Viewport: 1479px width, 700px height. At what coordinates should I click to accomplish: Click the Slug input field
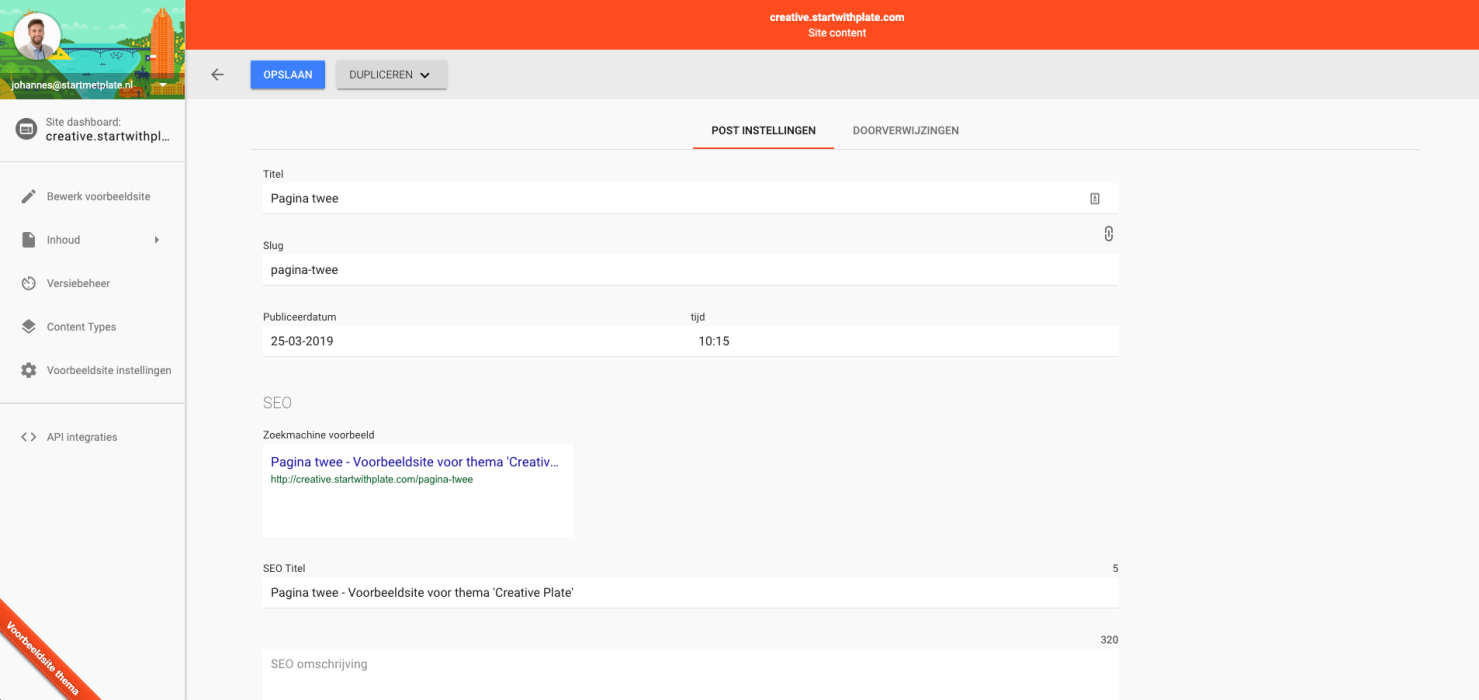point(690,270)
